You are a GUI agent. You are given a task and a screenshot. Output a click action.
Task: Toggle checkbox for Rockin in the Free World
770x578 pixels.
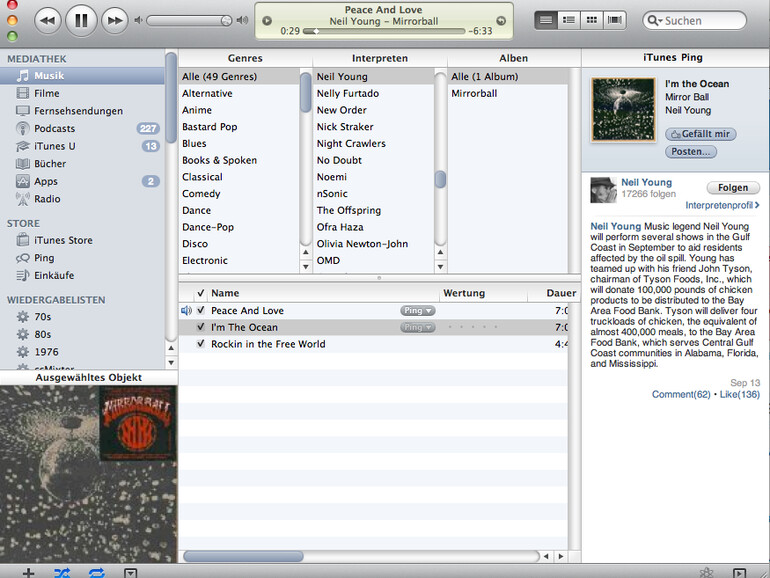pos(200,344)
